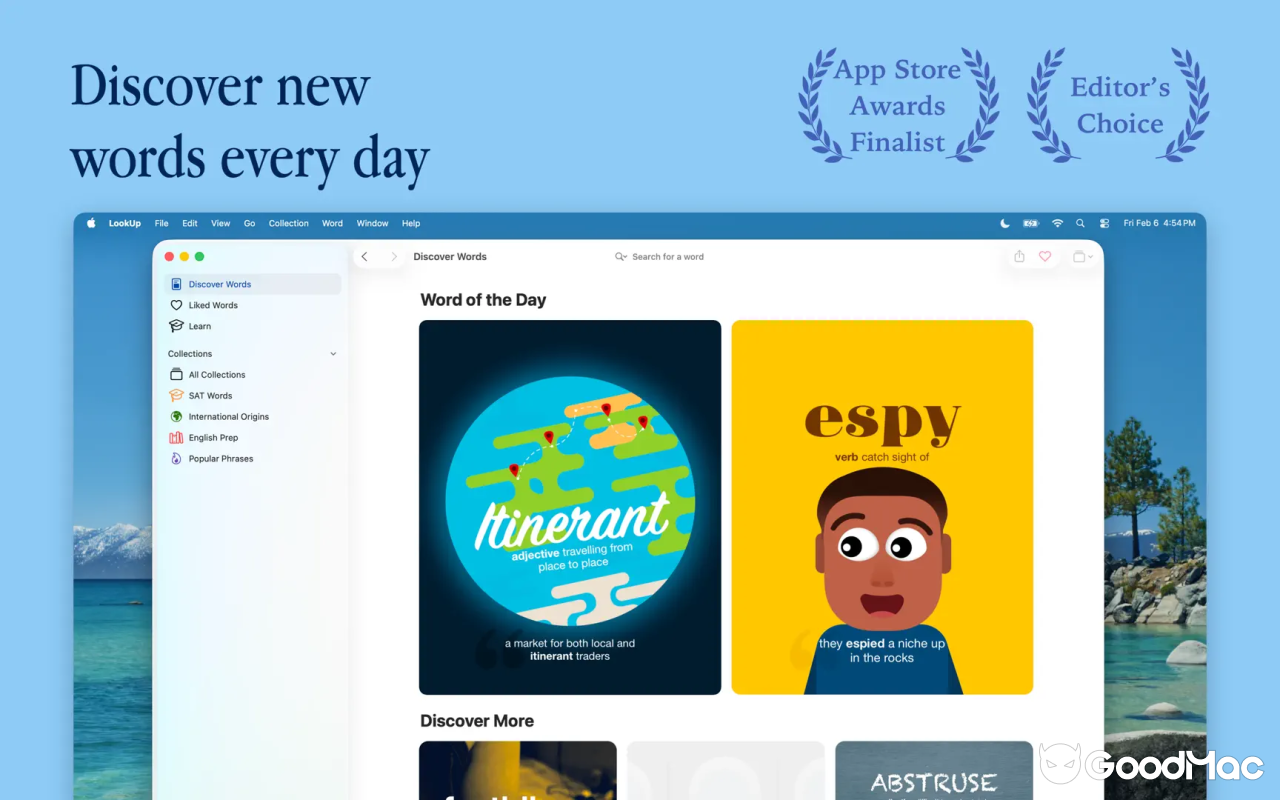The height and width of the screenshot is (800, 1280).
Task: Select All Collections in sidebar
Action: (x=253, y=375)
